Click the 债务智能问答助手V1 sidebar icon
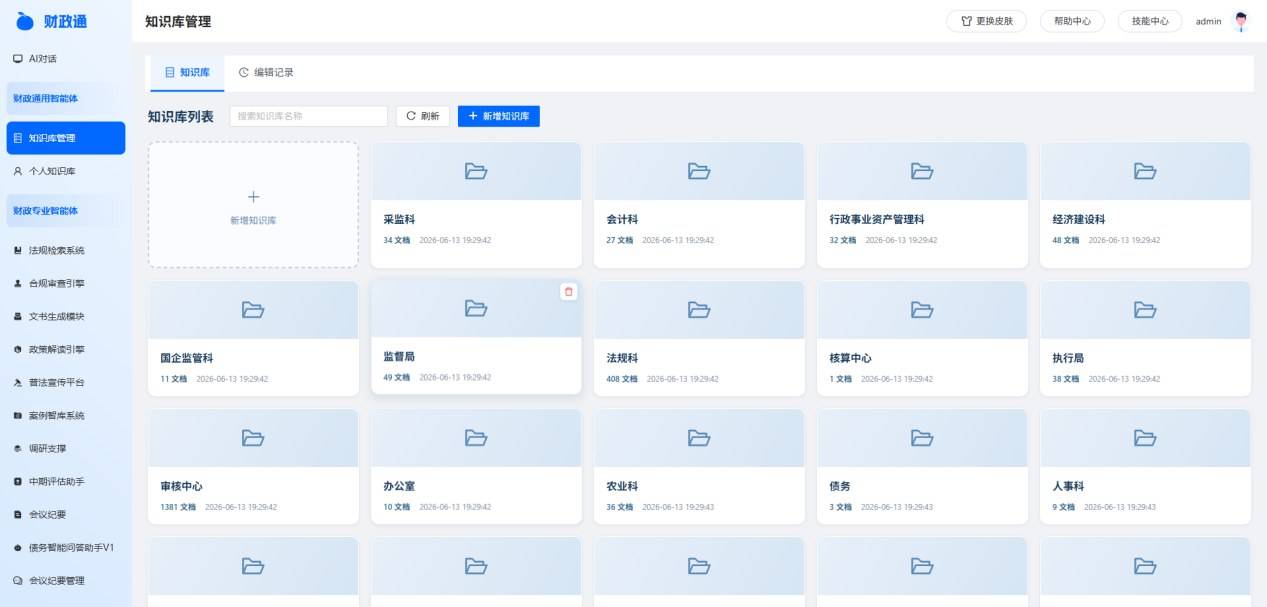The width and height of the screenshot is (1267, 607). coord(17,547)
